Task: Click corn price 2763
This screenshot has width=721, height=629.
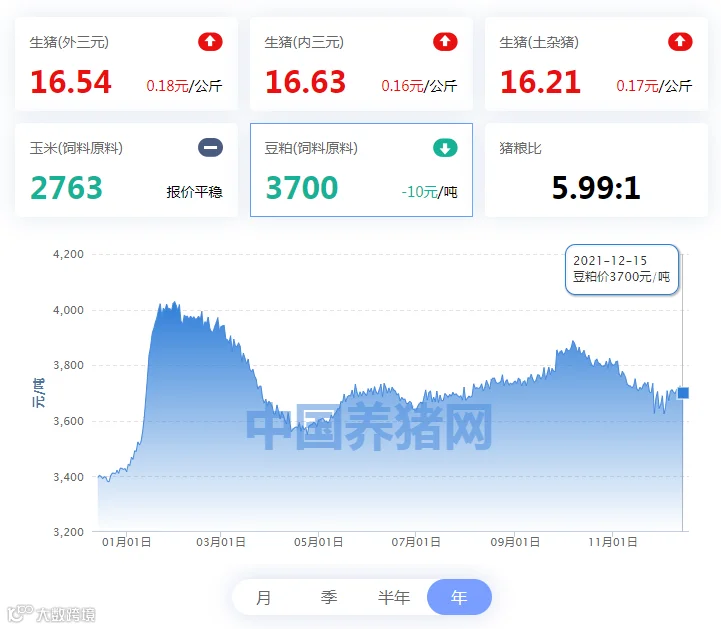Action: tap(67, 188)
